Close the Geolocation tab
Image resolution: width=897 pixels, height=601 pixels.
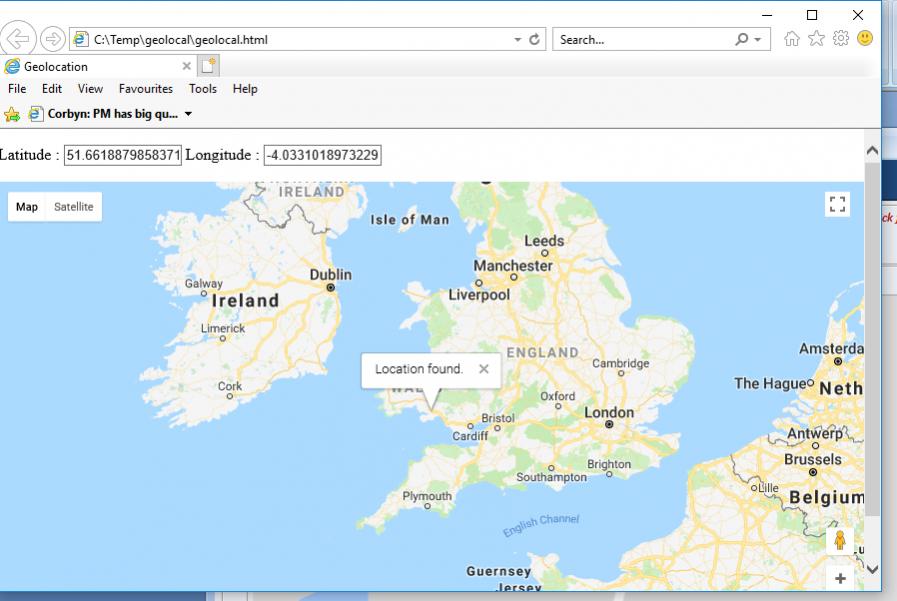tap(186, 66)
